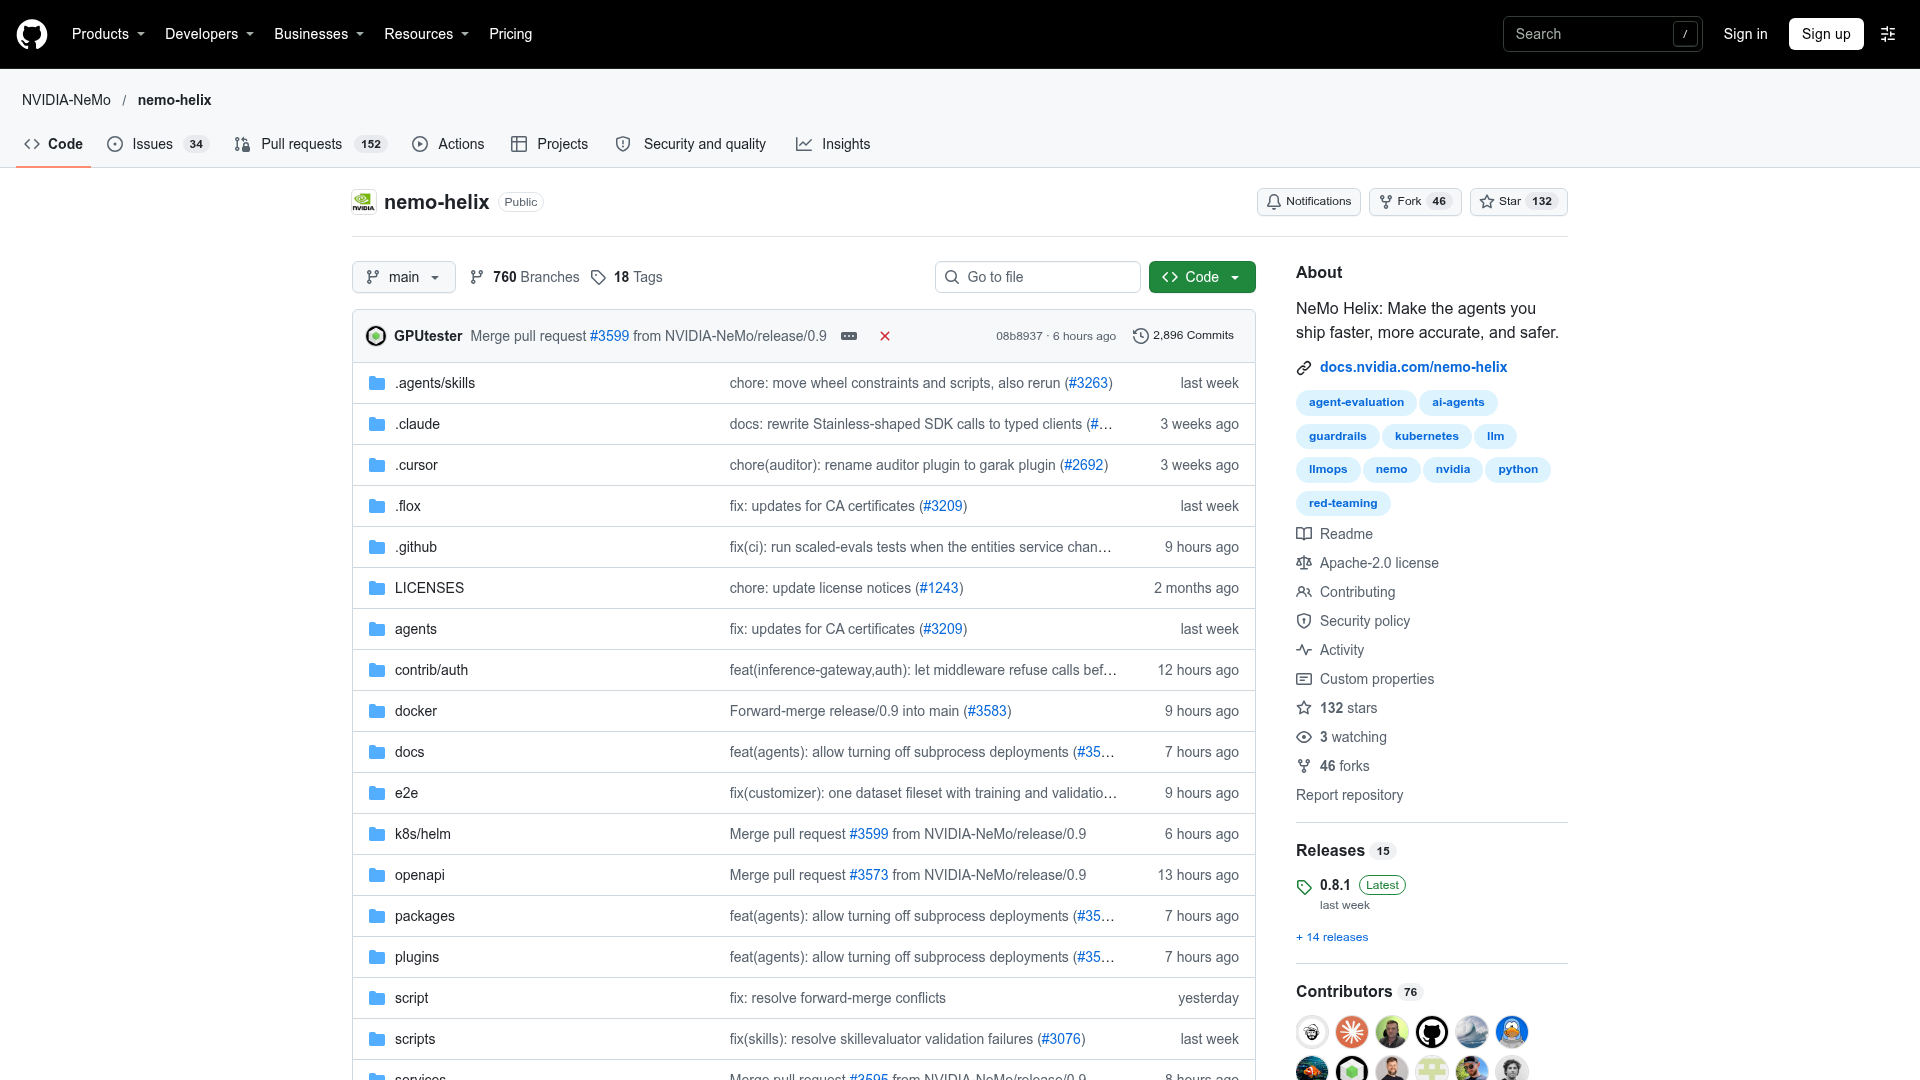Open the main branch dropdown
This screenshot has width=1920, height=1080.
pyautogui.click(x=404, y=277)
